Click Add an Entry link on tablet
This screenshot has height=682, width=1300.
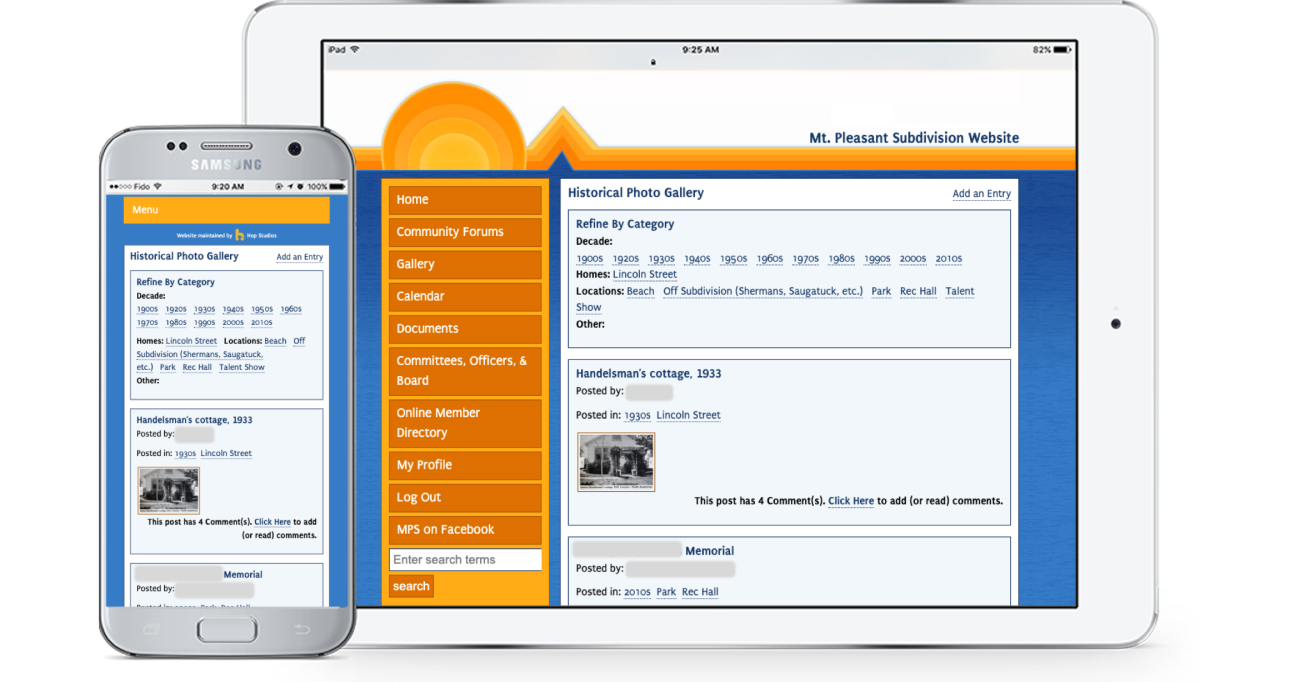click(981, 194)
